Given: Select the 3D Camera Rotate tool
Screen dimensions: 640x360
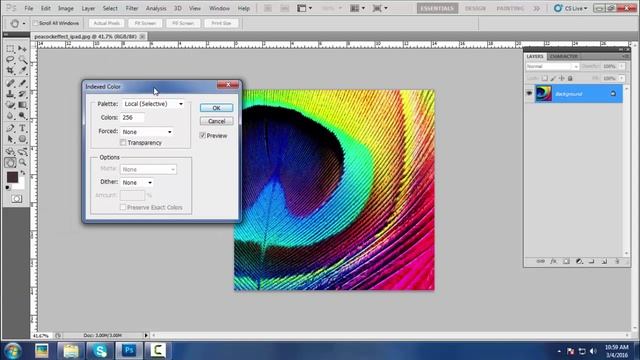Looking at the screenshot, I should 22,151.
